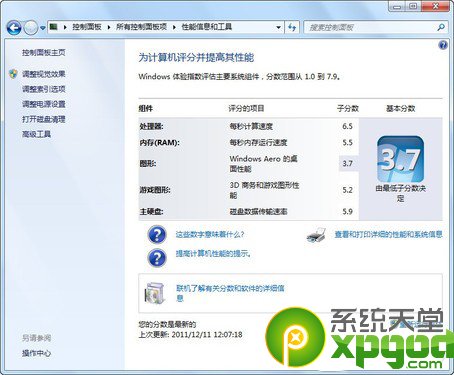
Task: Click the 5.5 memory subscore
Action: pos(347,143)
